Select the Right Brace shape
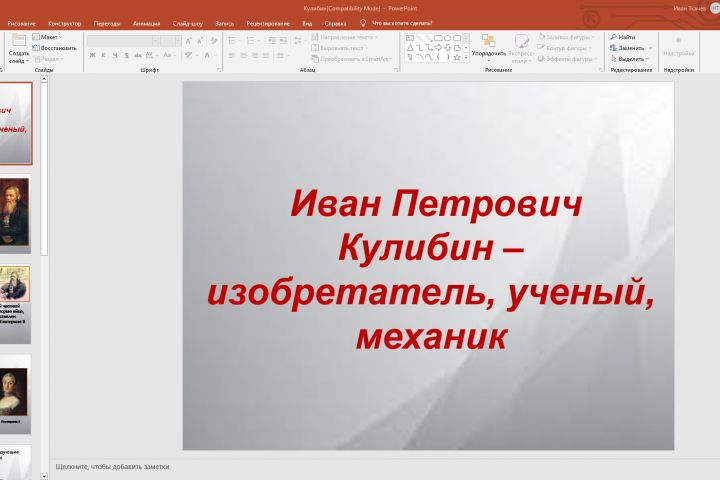The width and height of the screenshot is (720, 480). tap(447, 57)
